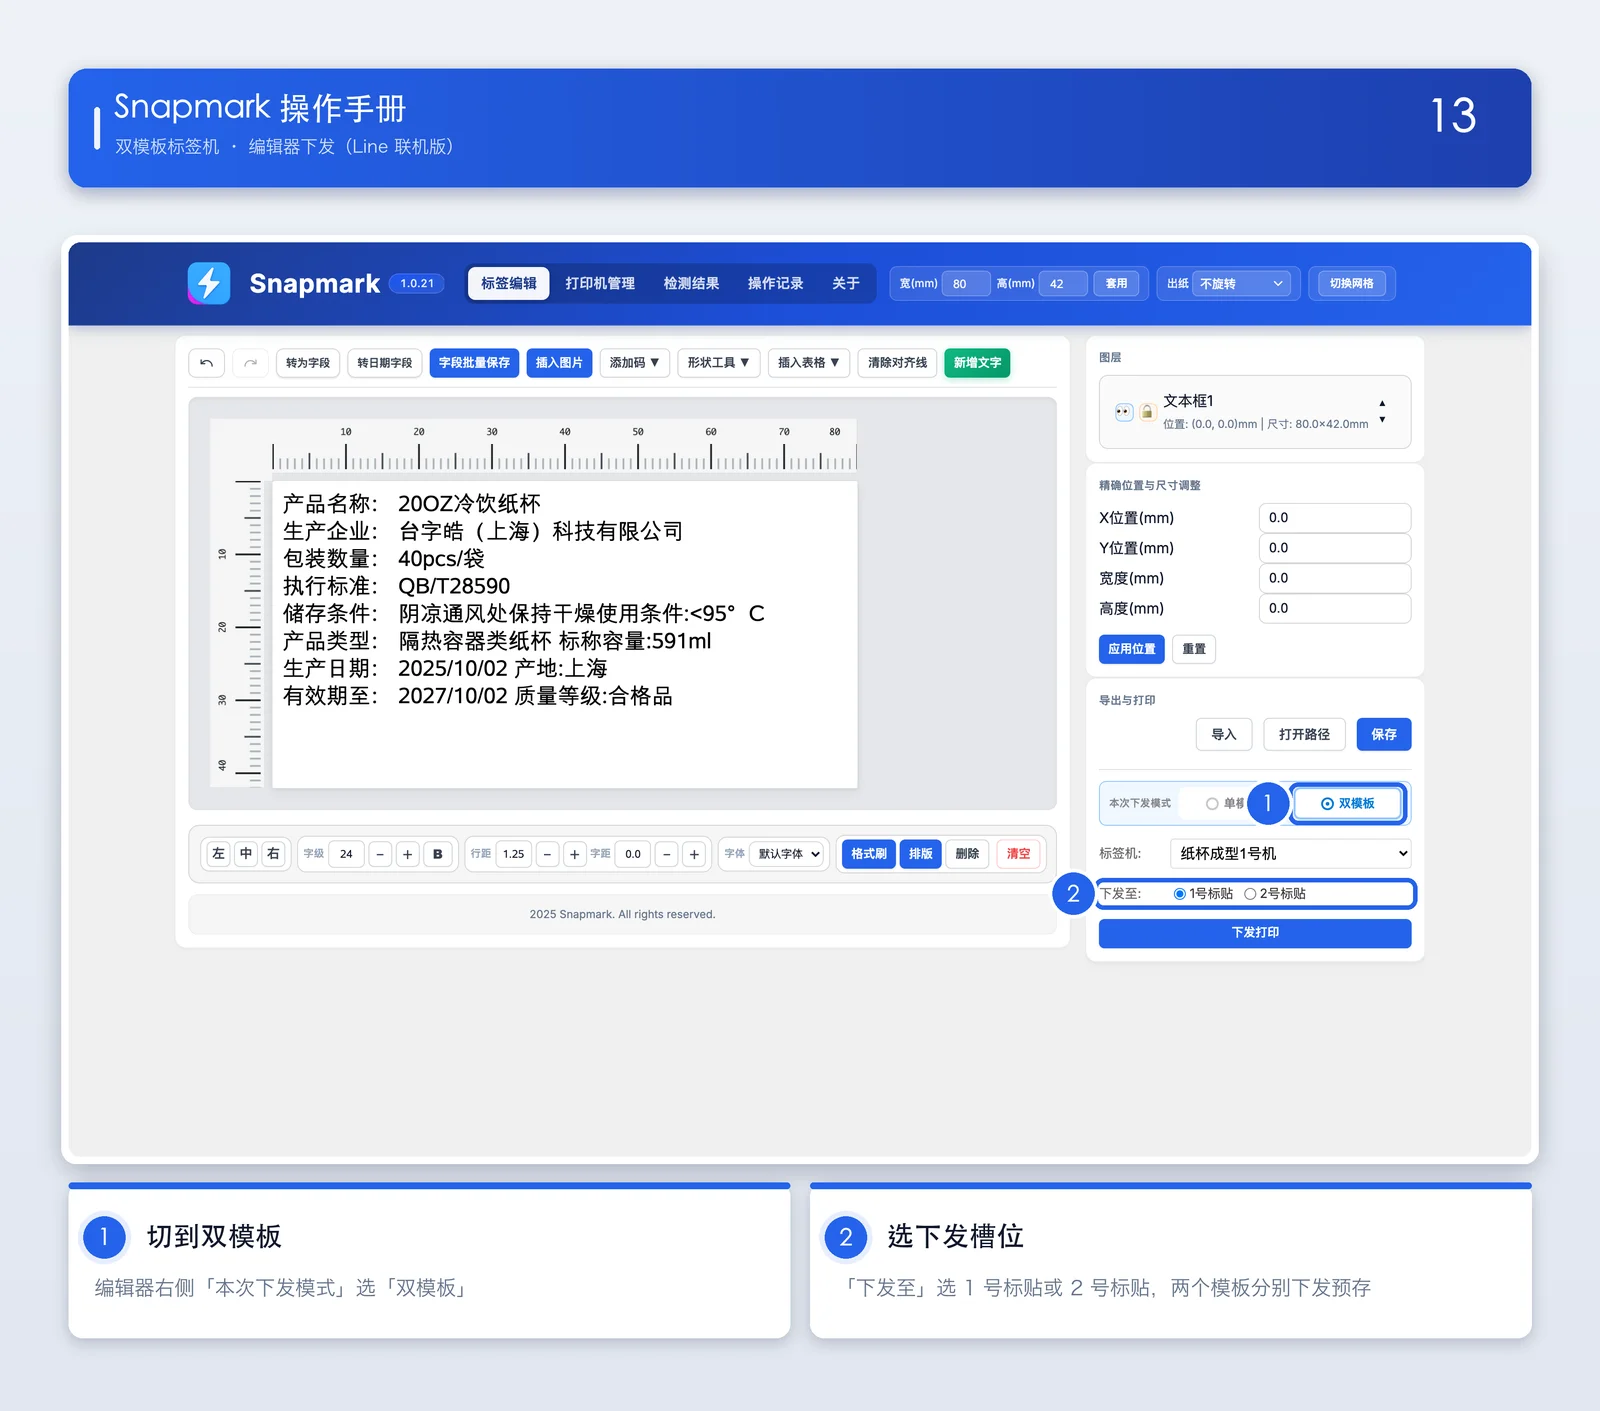Image resolution: width=1600 pixels, height=1411 pixels.
Task: Toggle visibility eyes icon for 文本框1
Action: pyautogui.click(x=1124, y=412)
